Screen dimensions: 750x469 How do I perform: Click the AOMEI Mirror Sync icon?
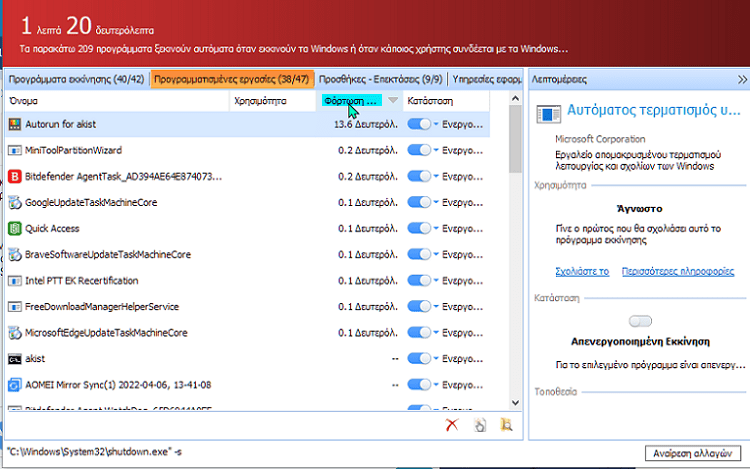click(x=15, y=385)
